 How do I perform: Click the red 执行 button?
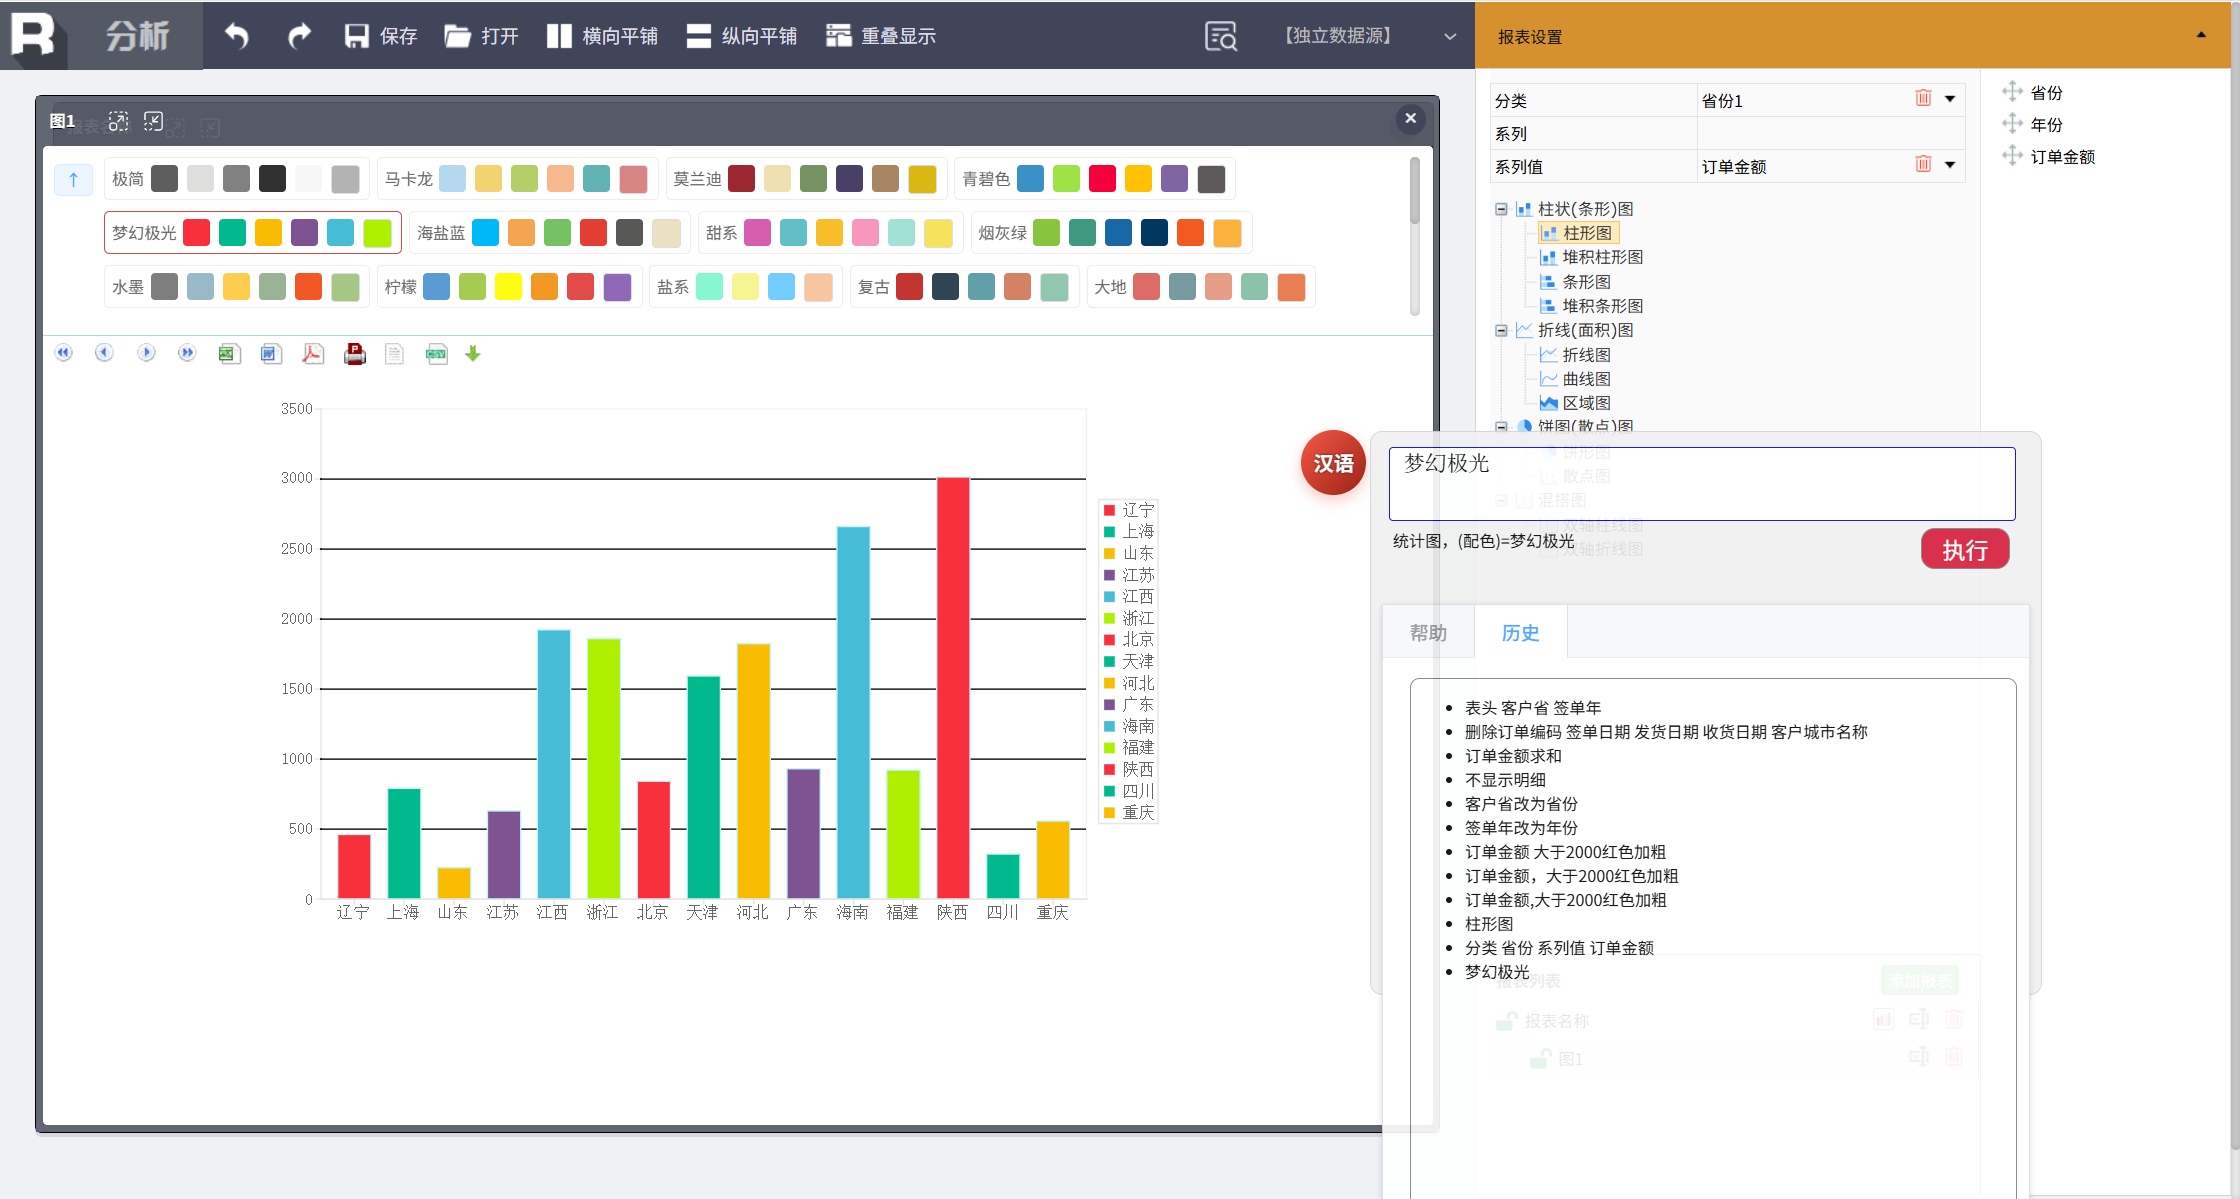[1964, 550]
